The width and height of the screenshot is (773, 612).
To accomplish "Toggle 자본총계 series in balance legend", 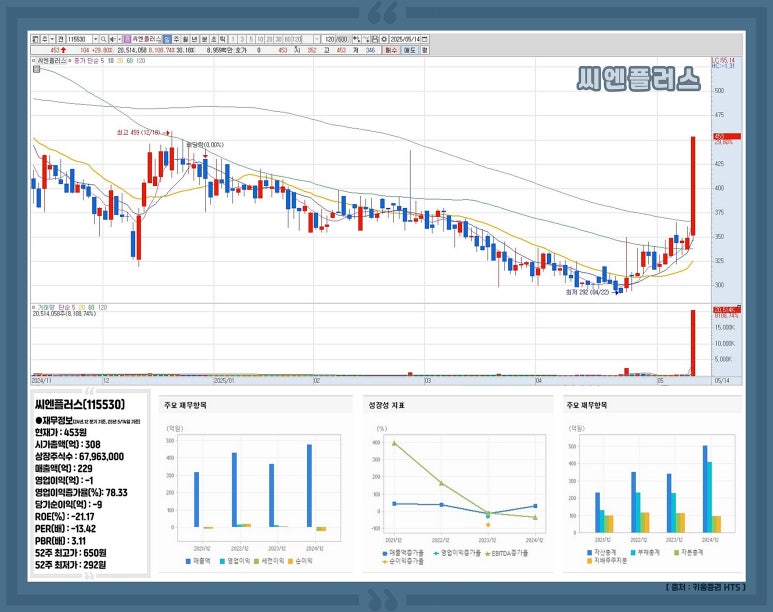I will tap(688, 552).
